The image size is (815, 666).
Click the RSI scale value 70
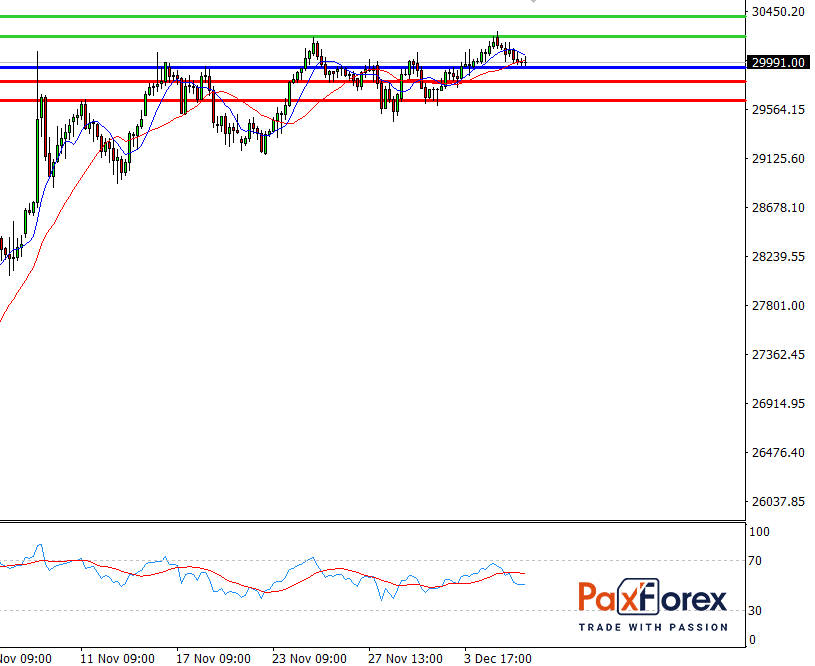(755, 561)
